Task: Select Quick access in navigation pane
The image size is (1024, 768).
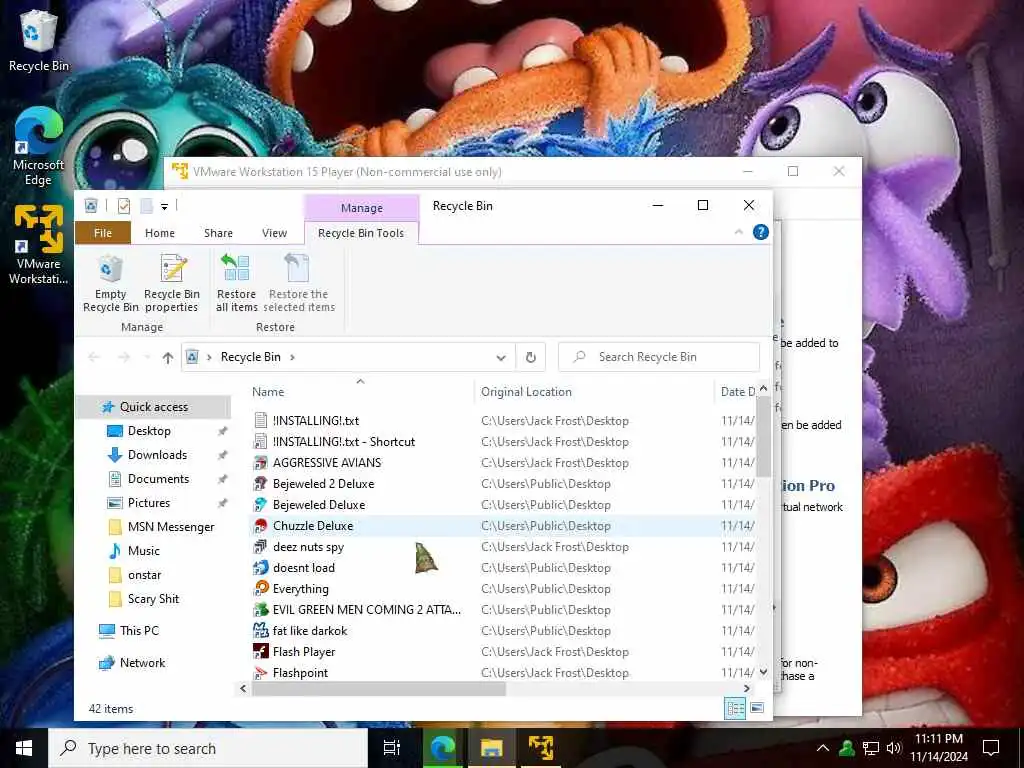Action: [x=154, y=407]
